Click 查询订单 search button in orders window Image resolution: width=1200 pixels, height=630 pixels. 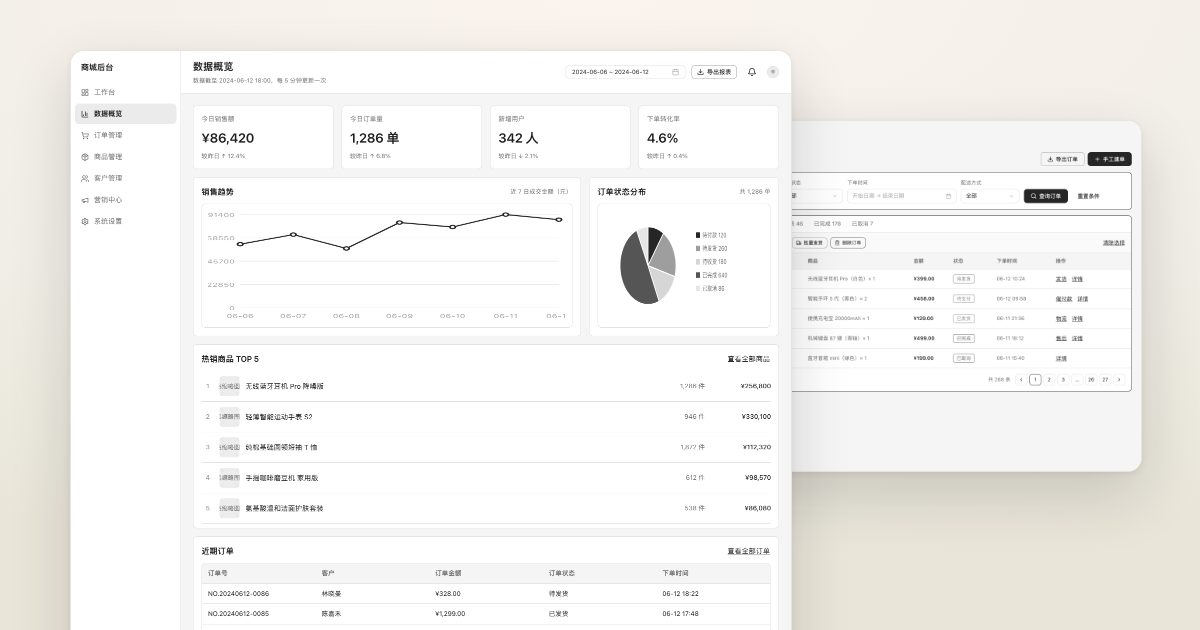pos(1046,196)
